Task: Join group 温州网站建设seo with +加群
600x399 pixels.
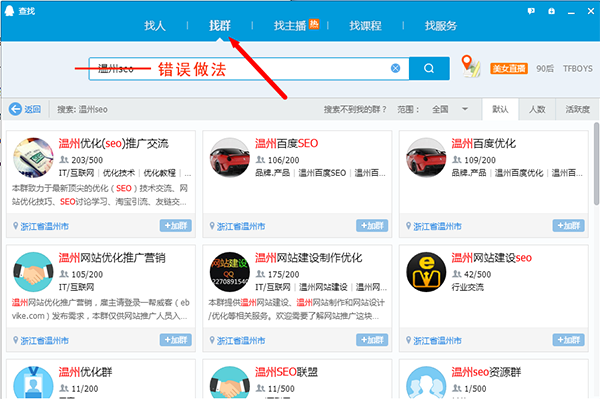Action: coord(568,340)
